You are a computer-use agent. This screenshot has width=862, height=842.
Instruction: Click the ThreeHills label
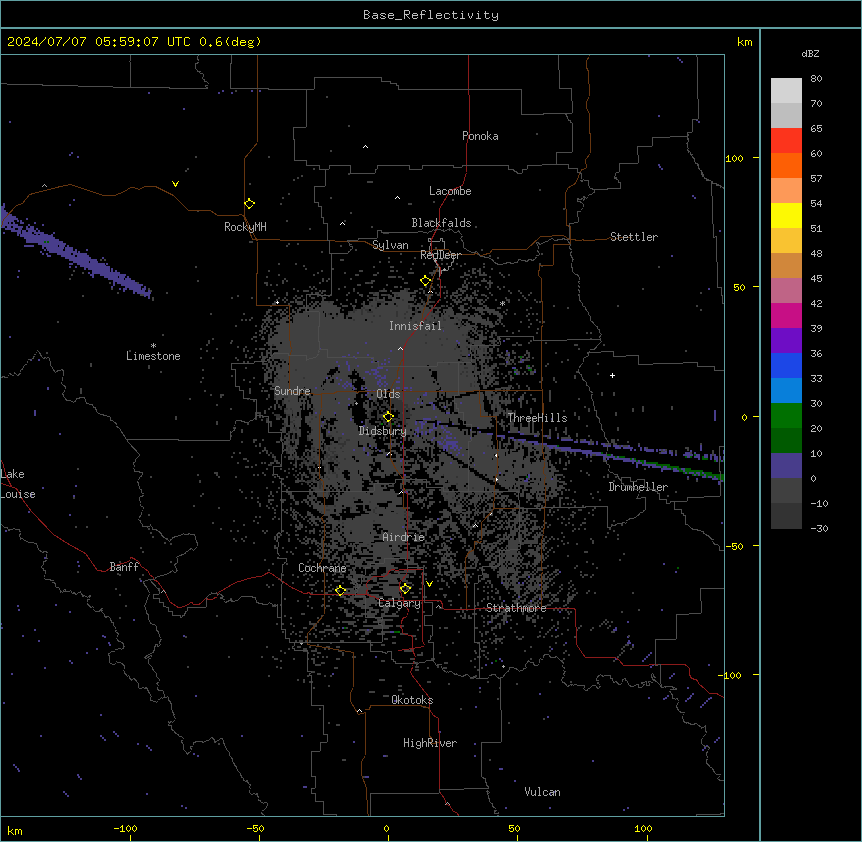(x=537, y=418)
